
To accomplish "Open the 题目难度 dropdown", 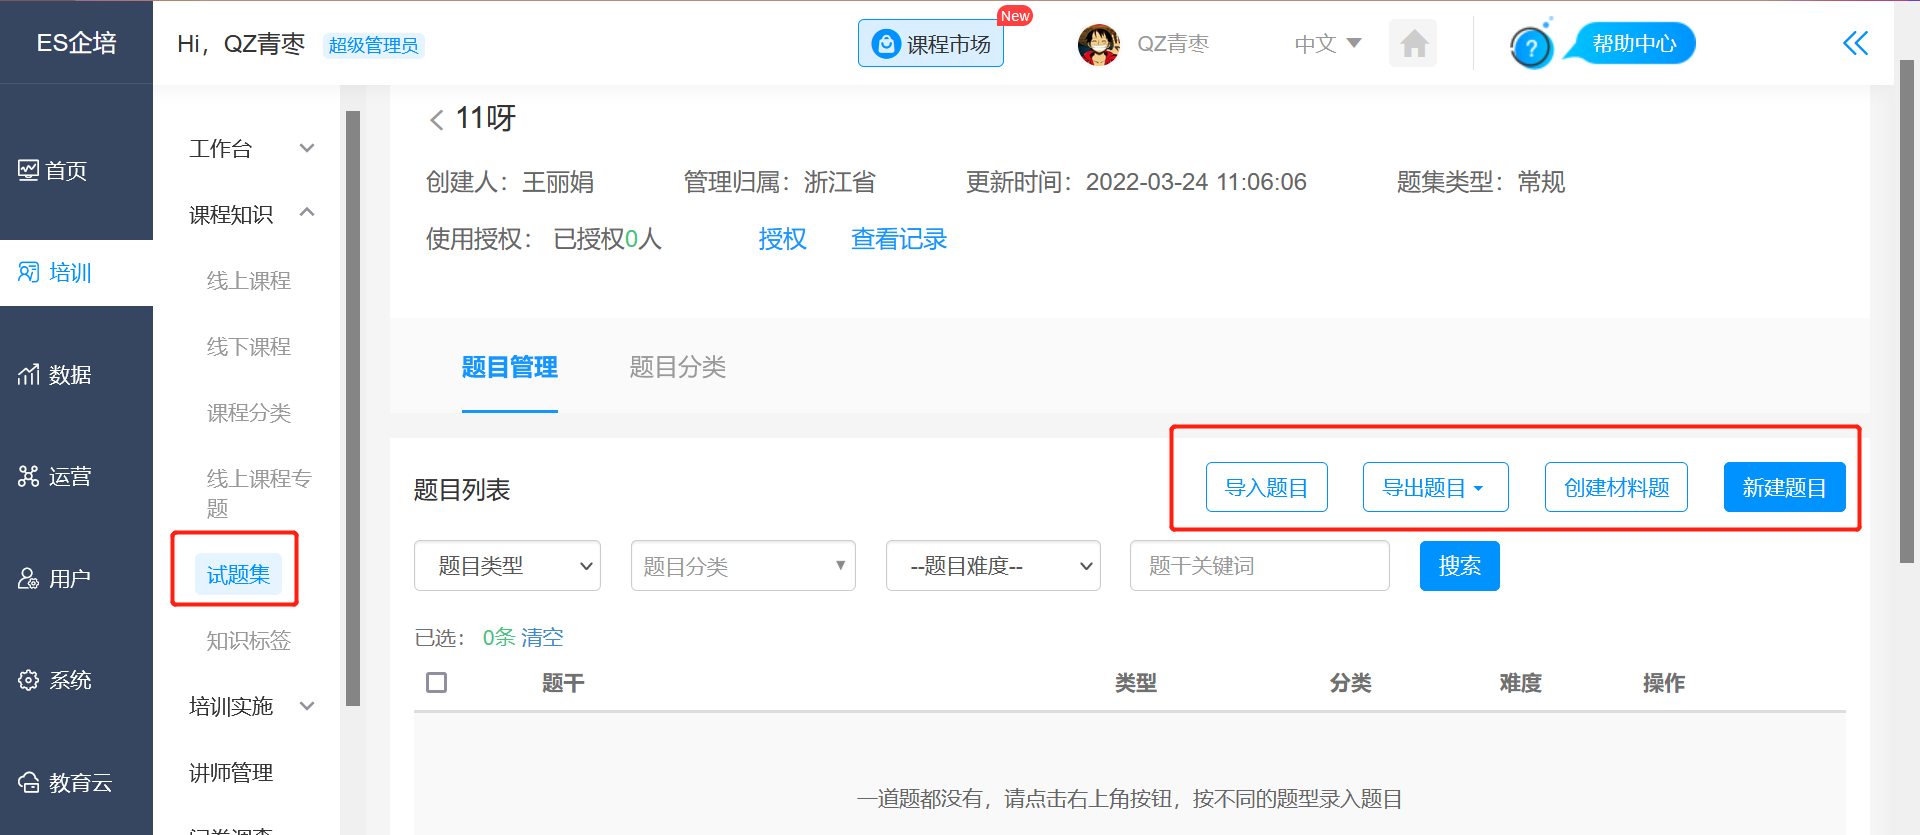I will coord(993,566).
